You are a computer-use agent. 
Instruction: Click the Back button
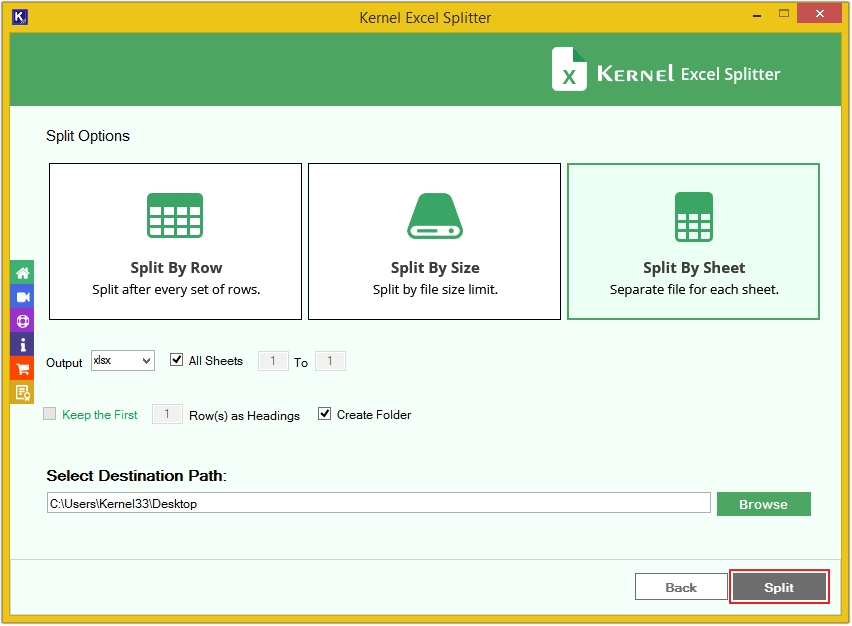click(x=681, y=587)
